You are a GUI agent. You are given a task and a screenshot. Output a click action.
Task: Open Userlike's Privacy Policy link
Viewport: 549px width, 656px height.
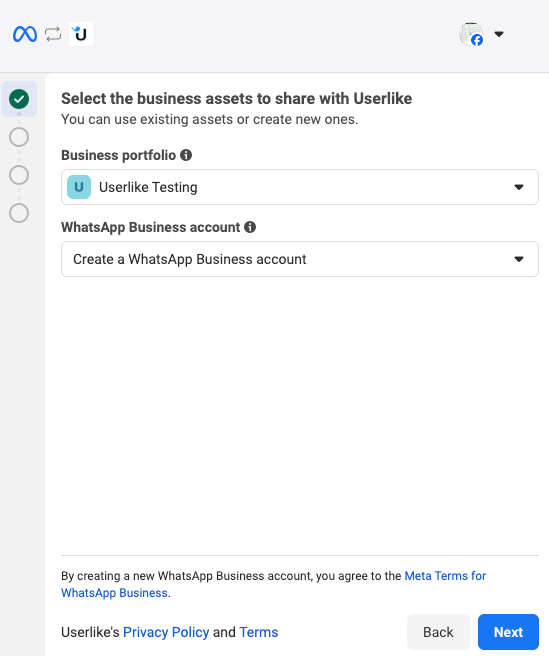pyautogui.click(x=166, y=632)
